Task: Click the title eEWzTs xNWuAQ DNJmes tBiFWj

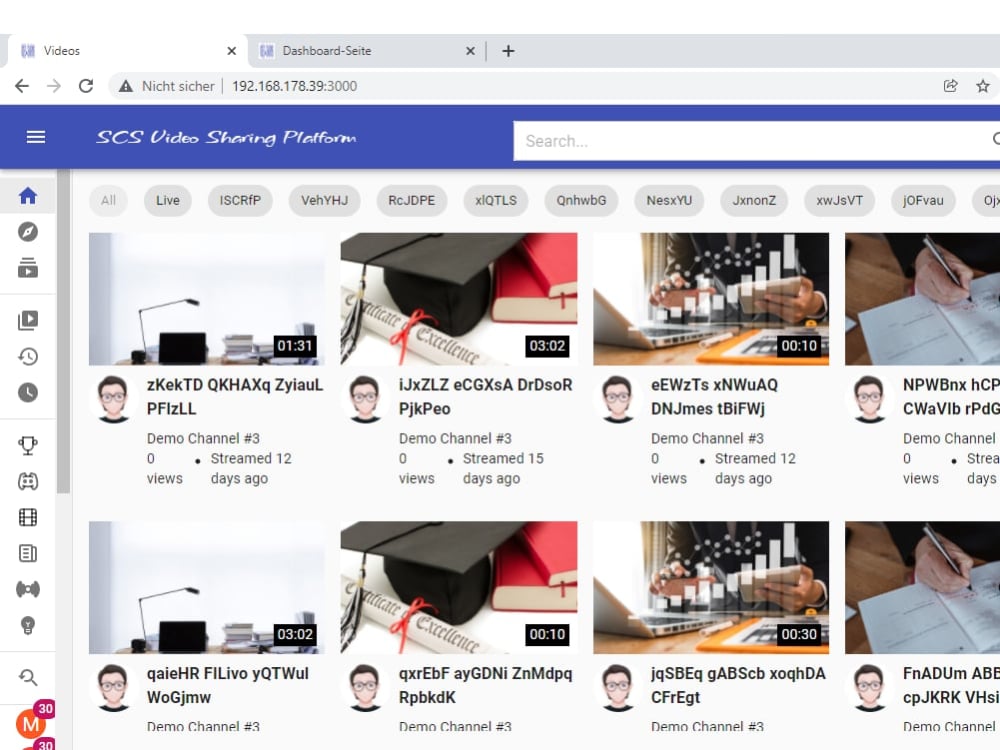Action: pyautogui.click(x=714, y=397)
